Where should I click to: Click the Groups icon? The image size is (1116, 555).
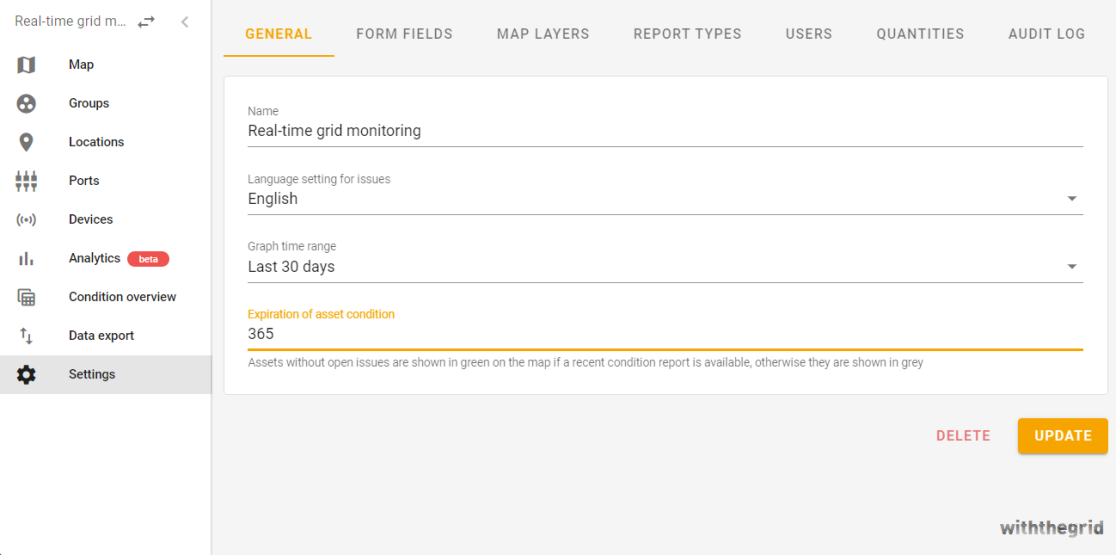pyautogui.click(x=26, y=103)
